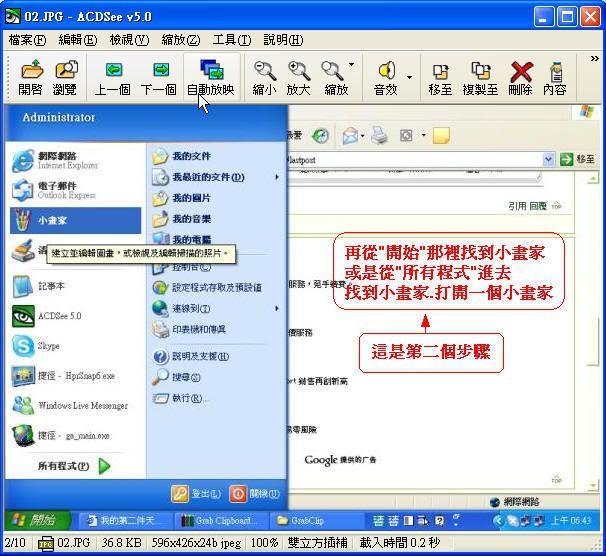Image resolution: width=606 pixels, height=556 pixels.
Task: Open the 編輯(E) menu
Action: (x=78, y=40)
